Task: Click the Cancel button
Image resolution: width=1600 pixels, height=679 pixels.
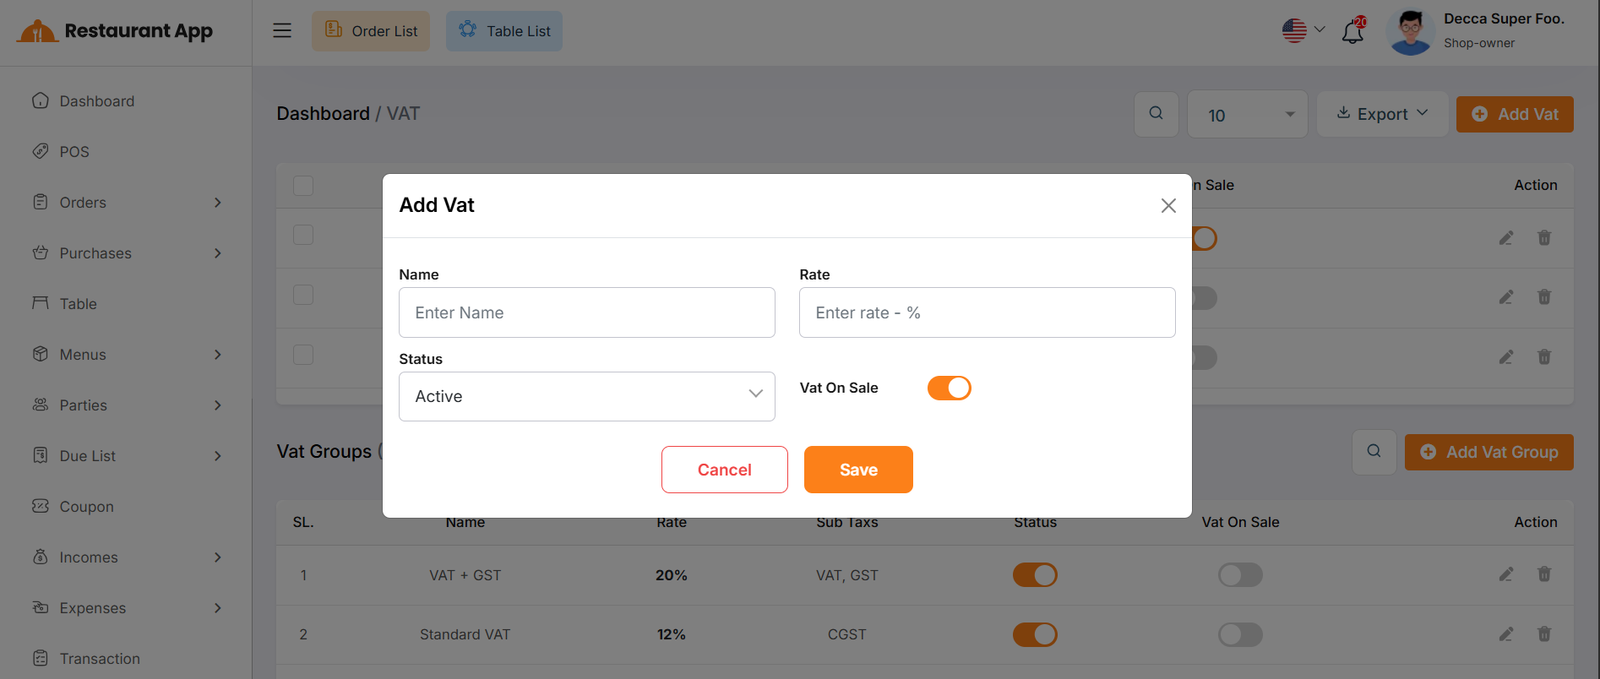Action: 724,470
